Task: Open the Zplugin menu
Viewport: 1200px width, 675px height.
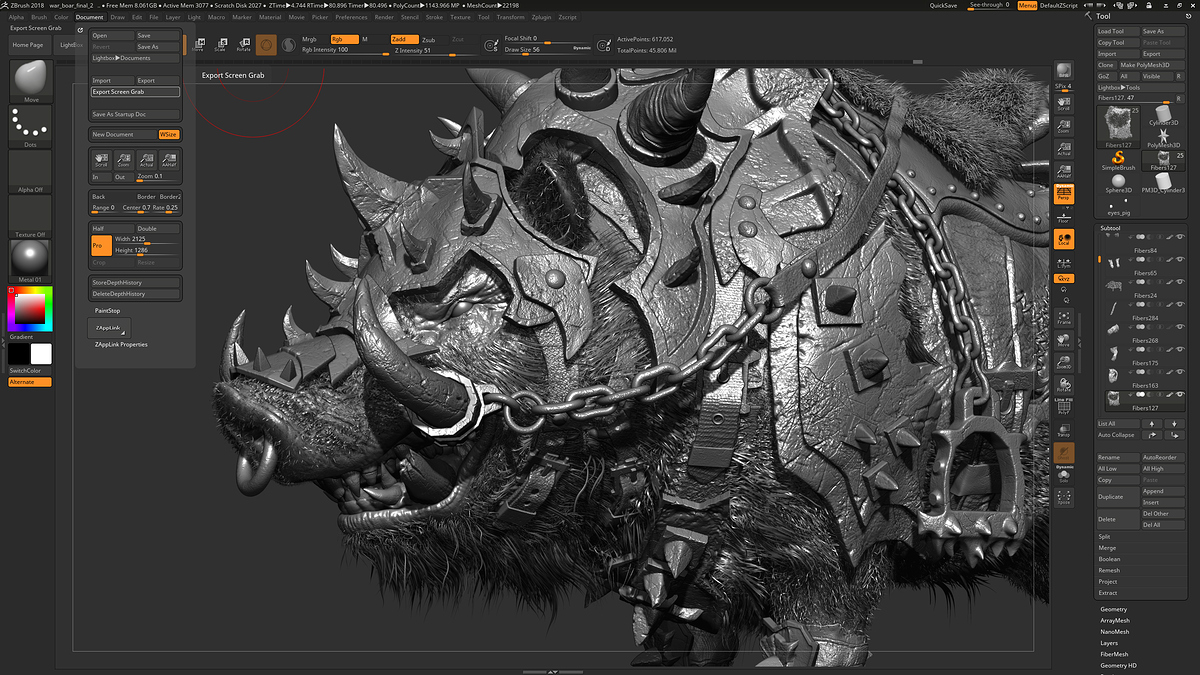Action: tap(541, 17)
